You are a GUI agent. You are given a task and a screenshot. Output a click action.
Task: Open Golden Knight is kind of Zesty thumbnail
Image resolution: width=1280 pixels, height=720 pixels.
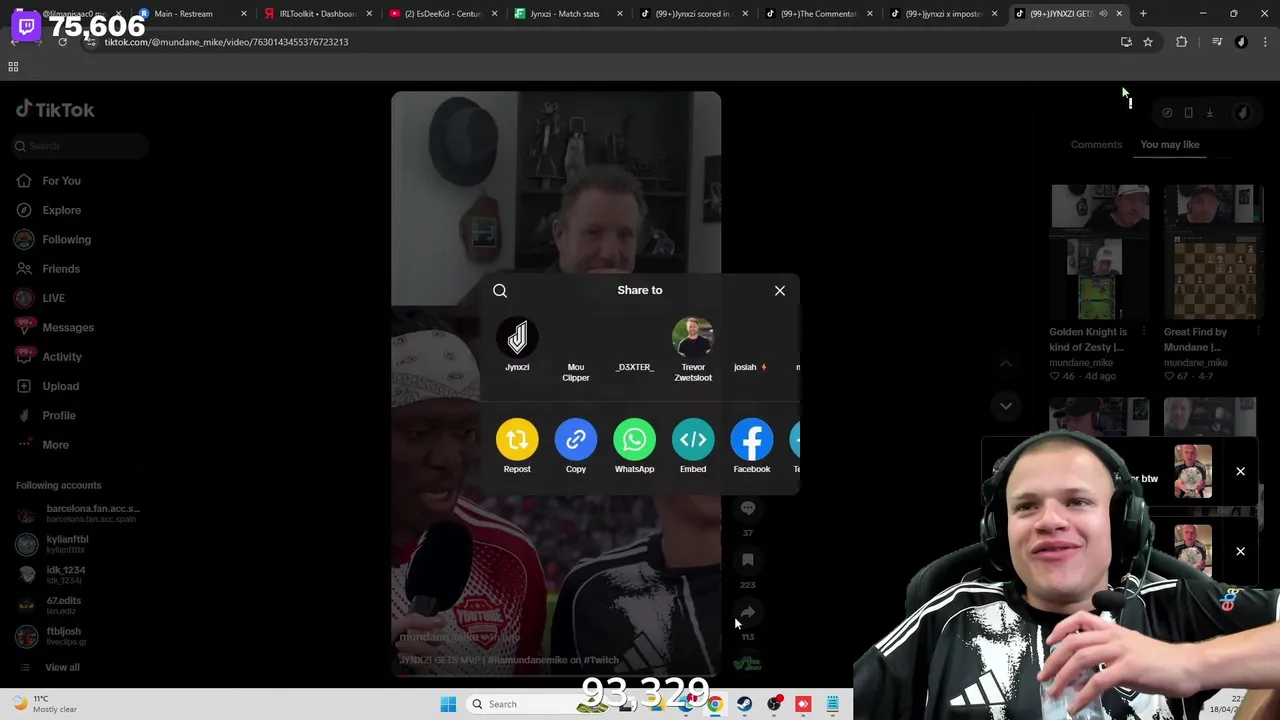1099,252
